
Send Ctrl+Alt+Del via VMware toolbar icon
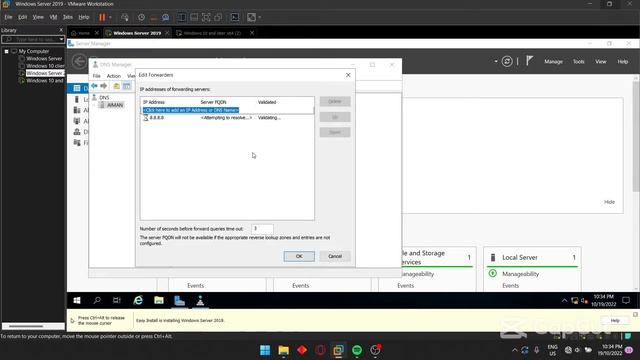click(124, 17)
